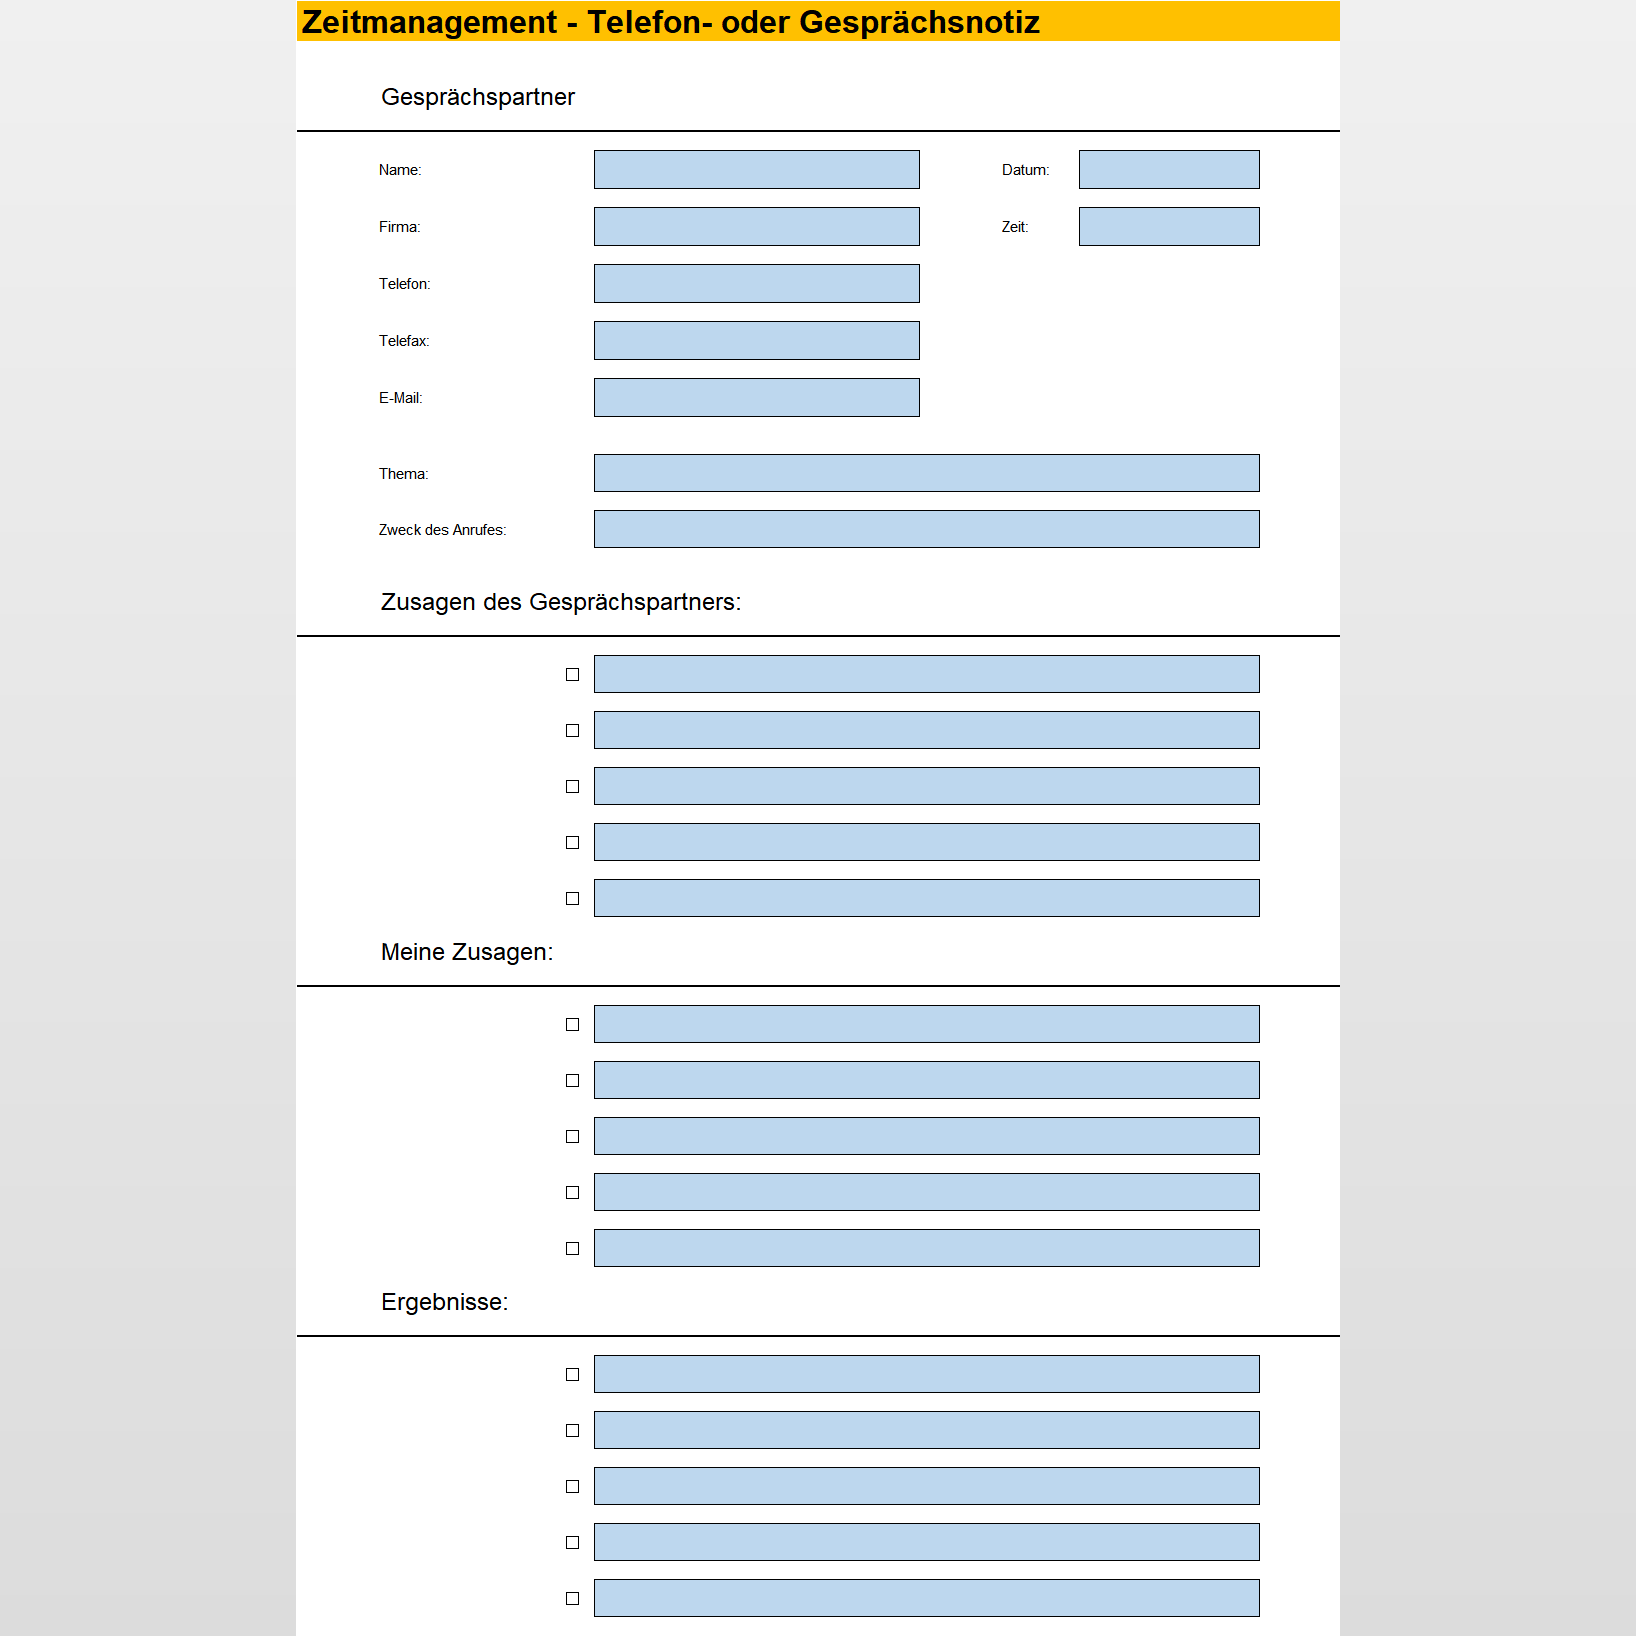The height and width of the screenshot is (1636, 1636).
Task: Click the Name input field
Action: point(756,170)
